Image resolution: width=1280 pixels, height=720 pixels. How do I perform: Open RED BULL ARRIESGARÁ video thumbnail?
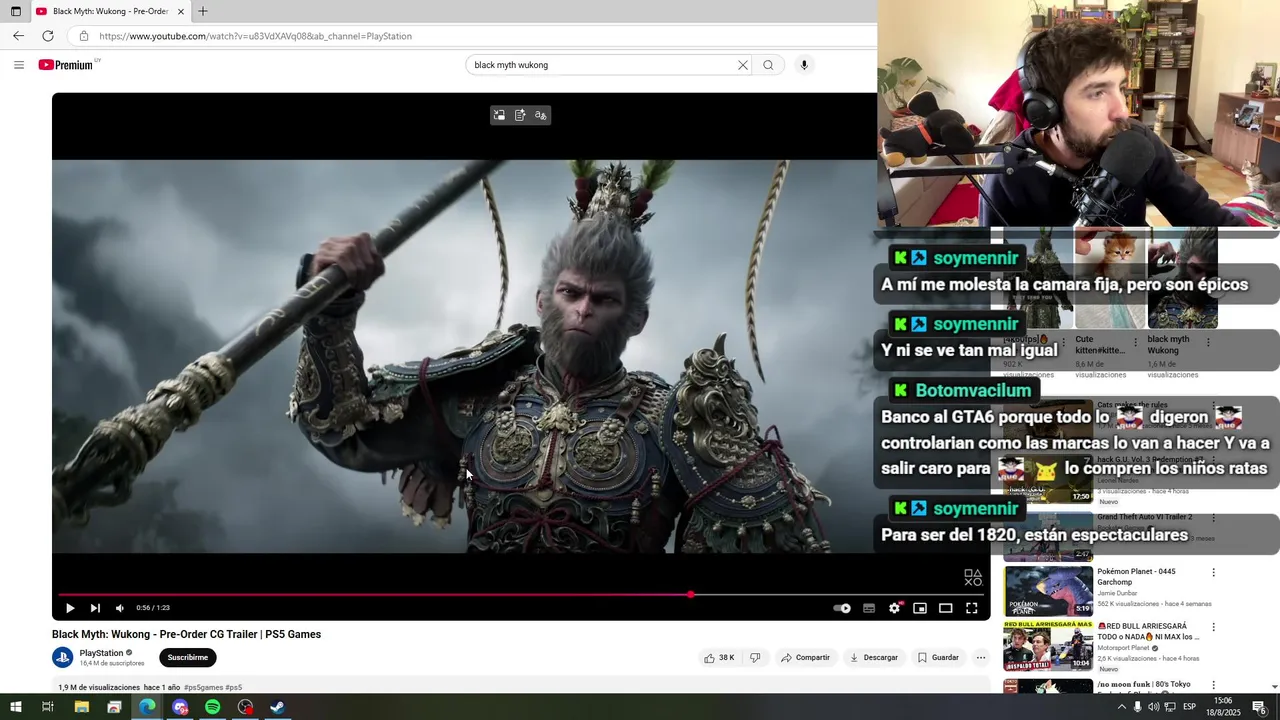click(1048, 645)
